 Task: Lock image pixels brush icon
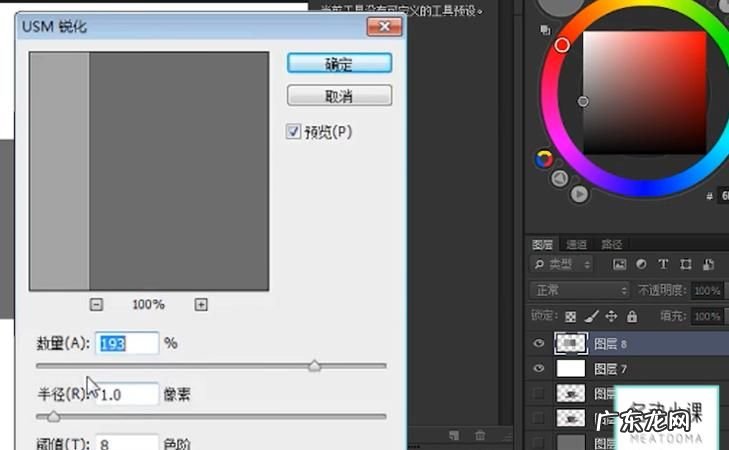pos(591,317)
